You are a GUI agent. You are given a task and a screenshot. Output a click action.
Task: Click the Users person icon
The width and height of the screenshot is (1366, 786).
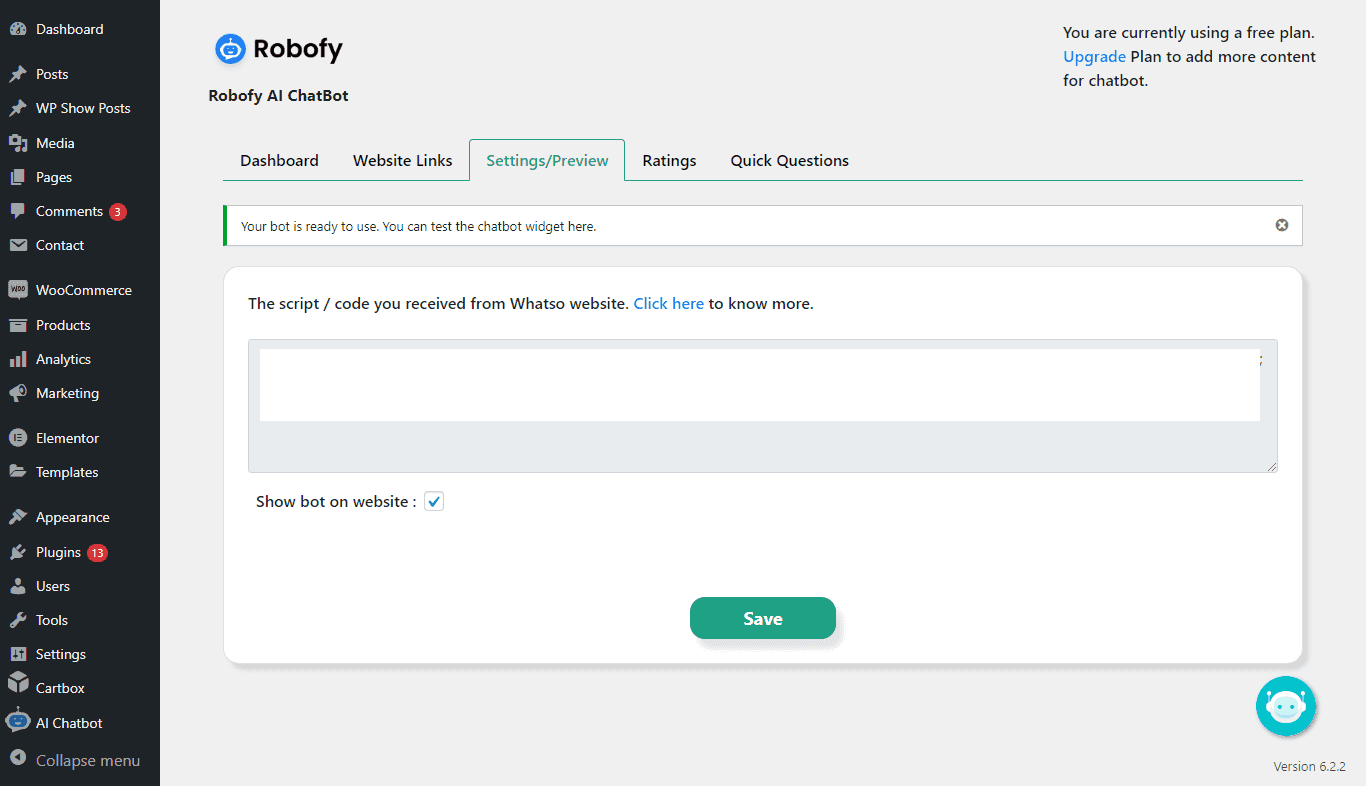(x=18, y=586)
